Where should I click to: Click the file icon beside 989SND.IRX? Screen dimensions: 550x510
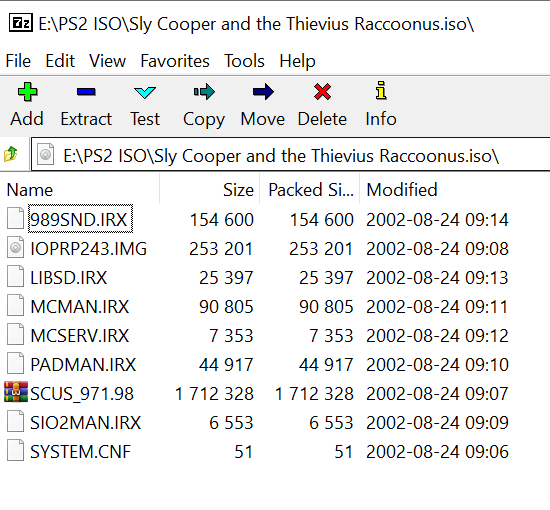[15, 219]
